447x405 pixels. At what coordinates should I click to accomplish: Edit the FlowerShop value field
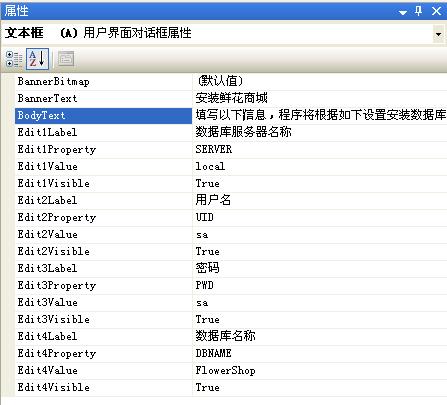[320, 370]
